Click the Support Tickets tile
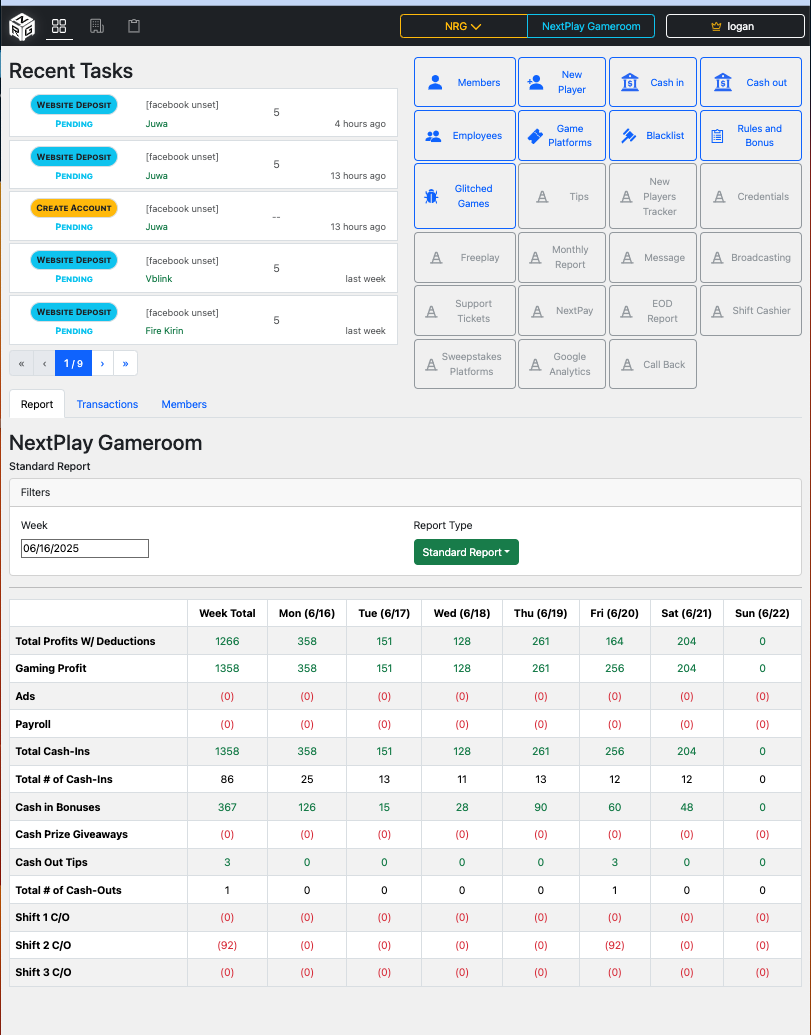The image size is (811, 1035). [465, 311]
